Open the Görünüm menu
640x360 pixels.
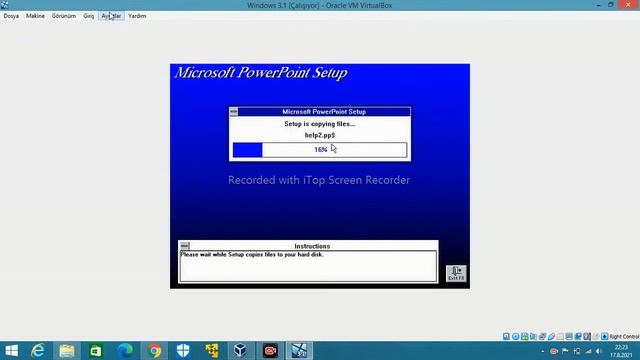(x=64, y=16)
